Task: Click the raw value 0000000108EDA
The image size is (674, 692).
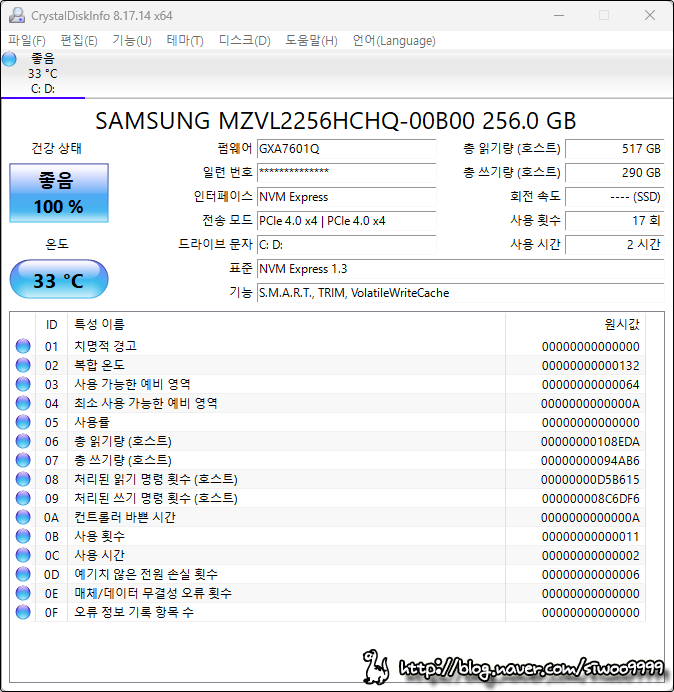Action: 591,441
